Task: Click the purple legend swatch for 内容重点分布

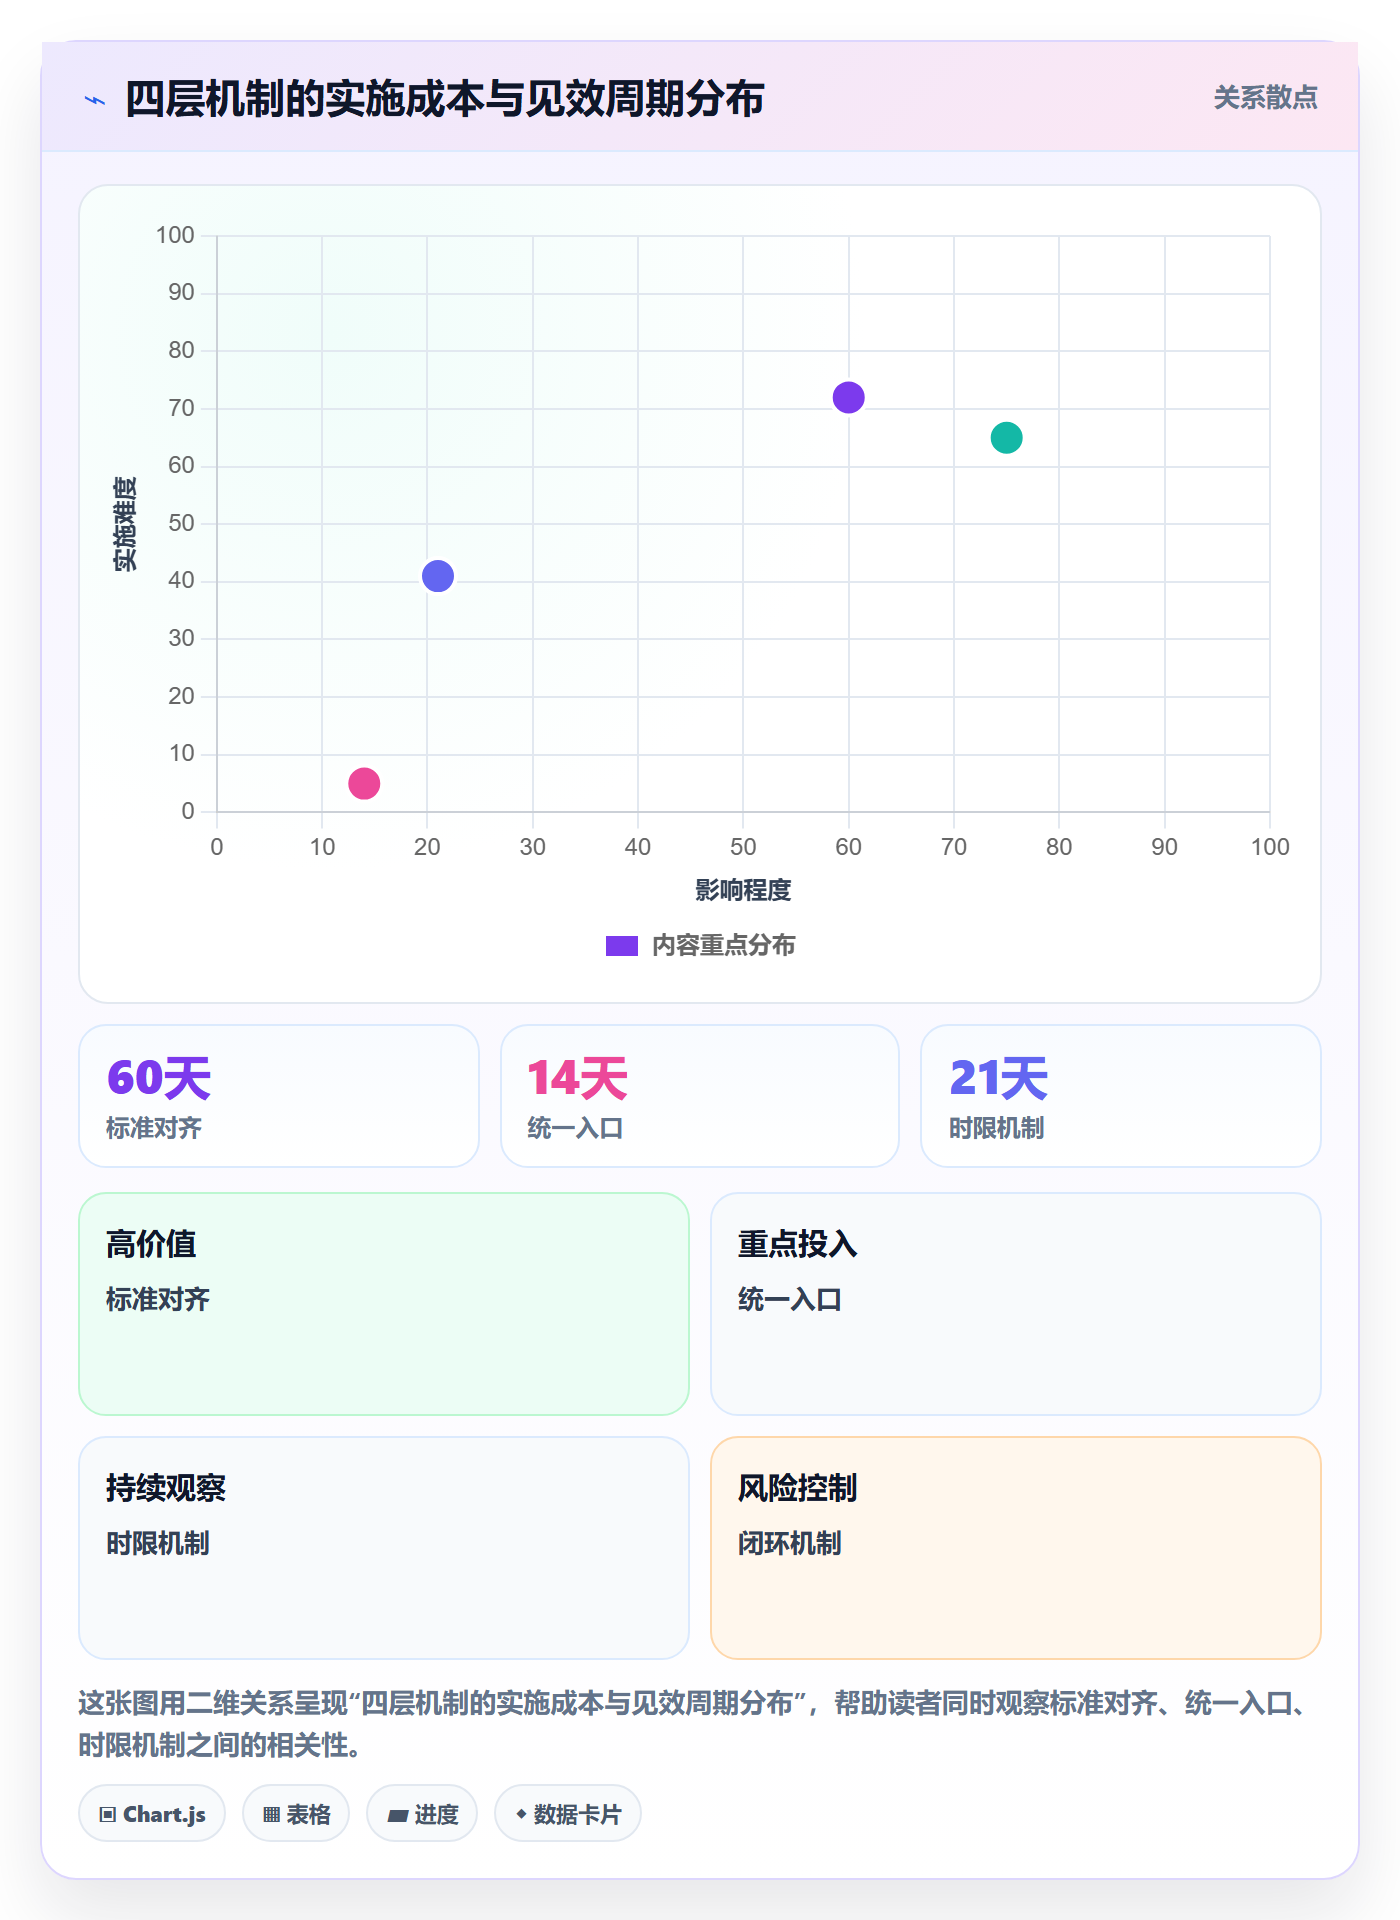Action: point(621,946)
